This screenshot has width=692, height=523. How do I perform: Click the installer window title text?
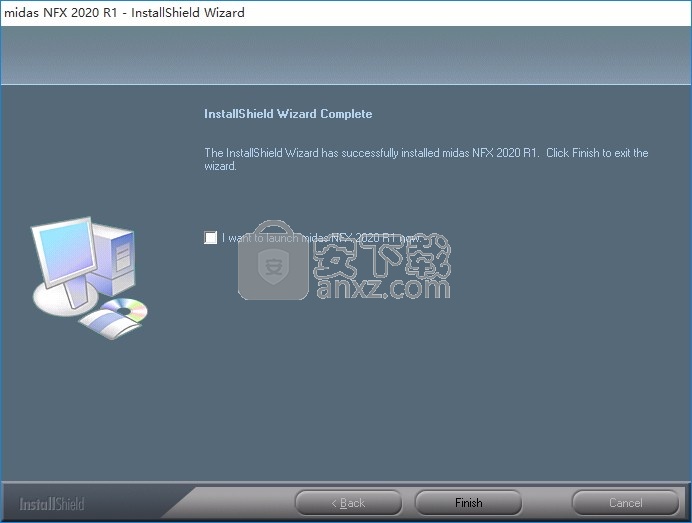coord(124,12)
